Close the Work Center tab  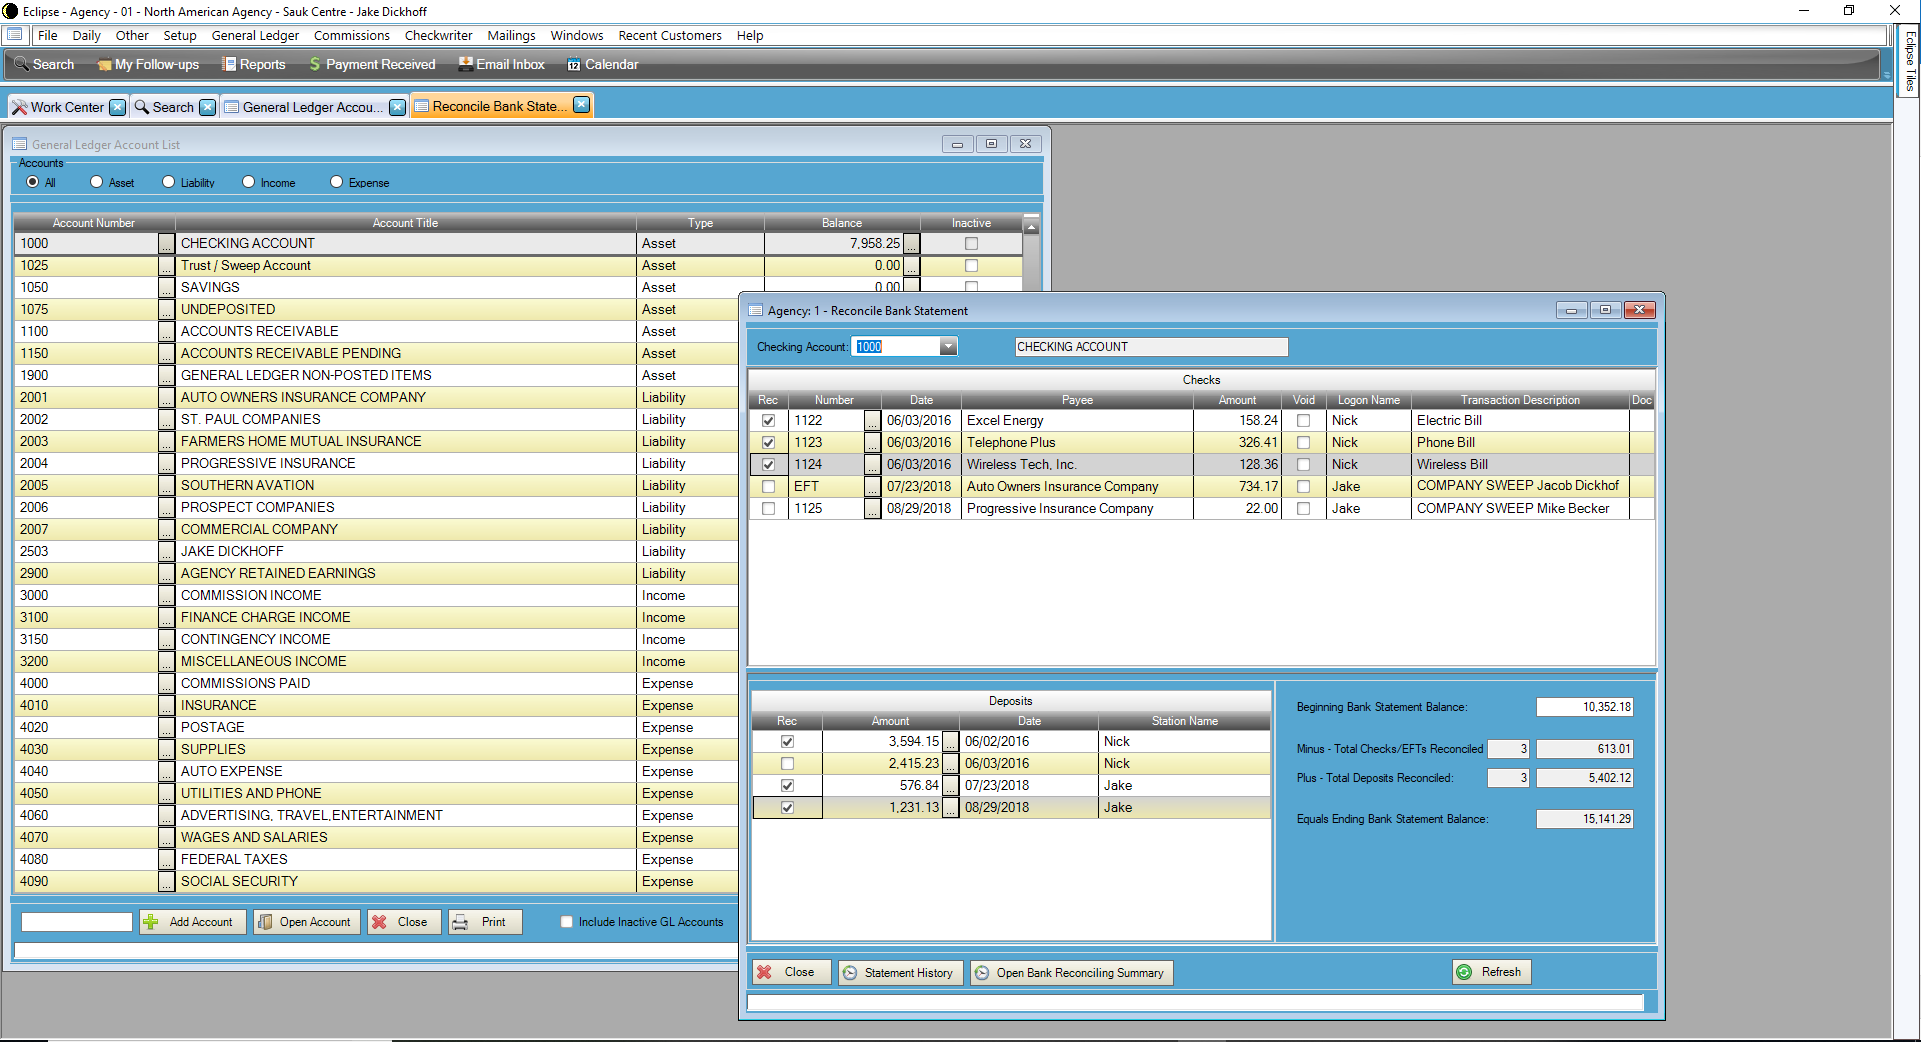[118, 107]
